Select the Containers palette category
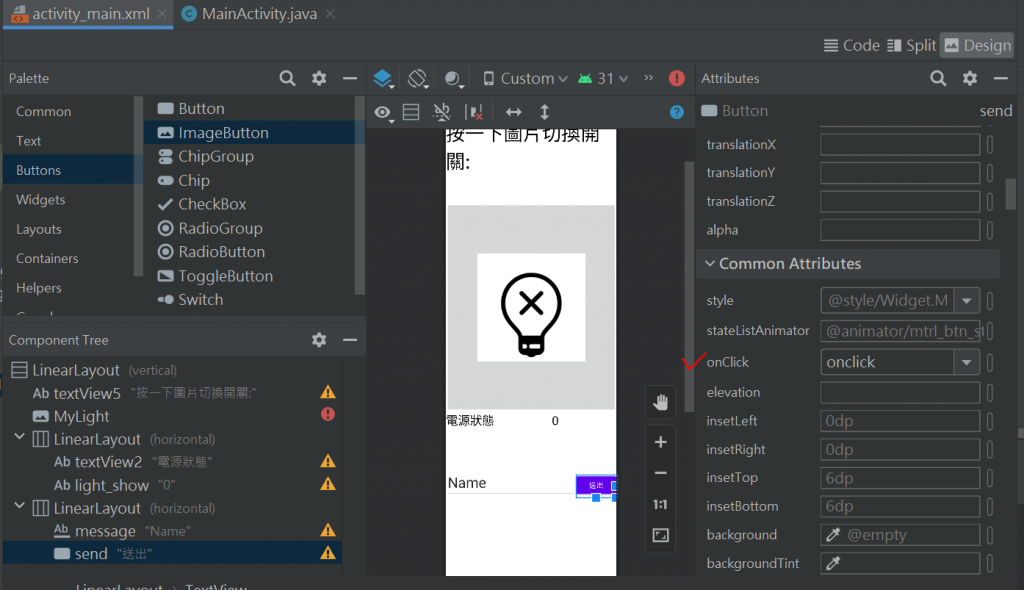Viewport: 1024px width, 590px height. pos(47,259)
